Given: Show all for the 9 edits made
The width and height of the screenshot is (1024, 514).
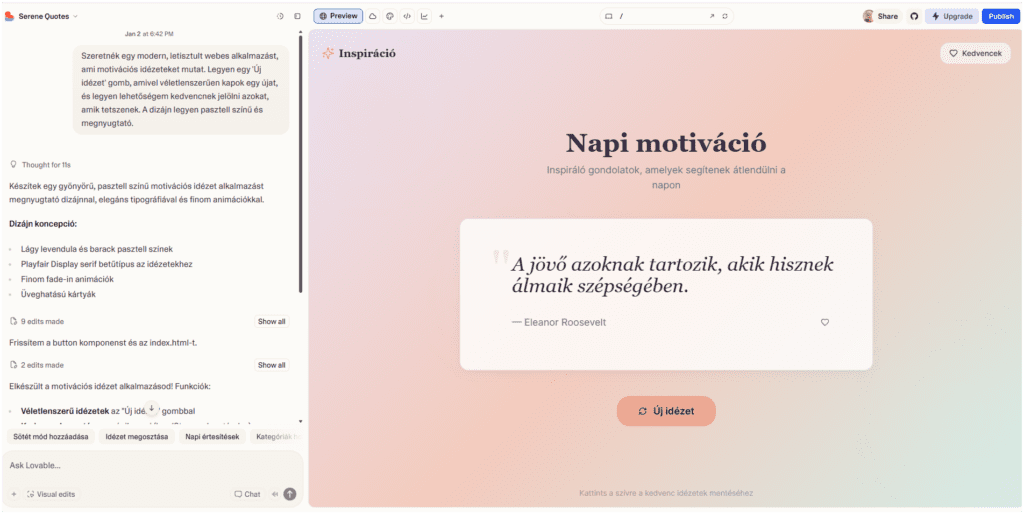Looking at the screenshot, I should pos(272,322).
